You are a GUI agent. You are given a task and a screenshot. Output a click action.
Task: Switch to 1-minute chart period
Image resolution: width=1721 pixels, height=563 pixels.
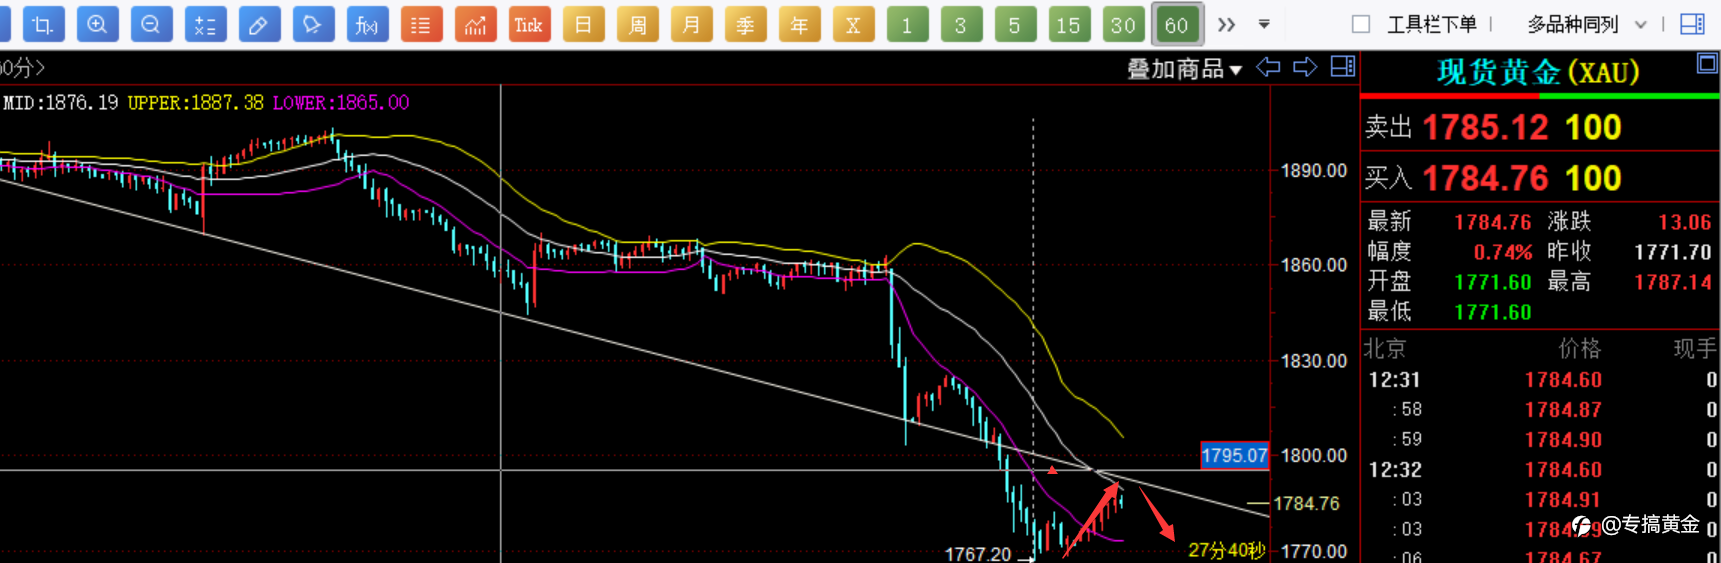click(907, 24)
